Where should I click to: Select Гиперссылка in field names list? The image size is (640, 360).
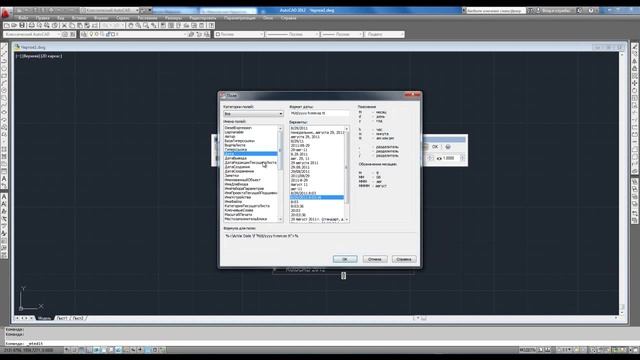coord(236,149)
